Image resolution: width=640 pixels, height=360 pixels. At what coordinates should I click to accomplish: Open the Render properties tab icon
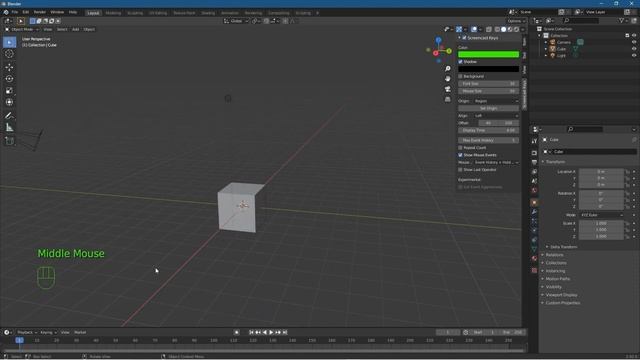click(534, 153)
